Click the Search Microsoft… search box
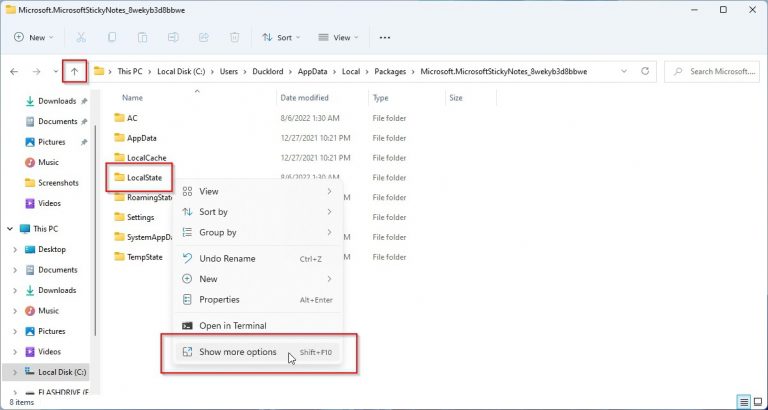Viewport: 768px width, 410px height. 713,72
